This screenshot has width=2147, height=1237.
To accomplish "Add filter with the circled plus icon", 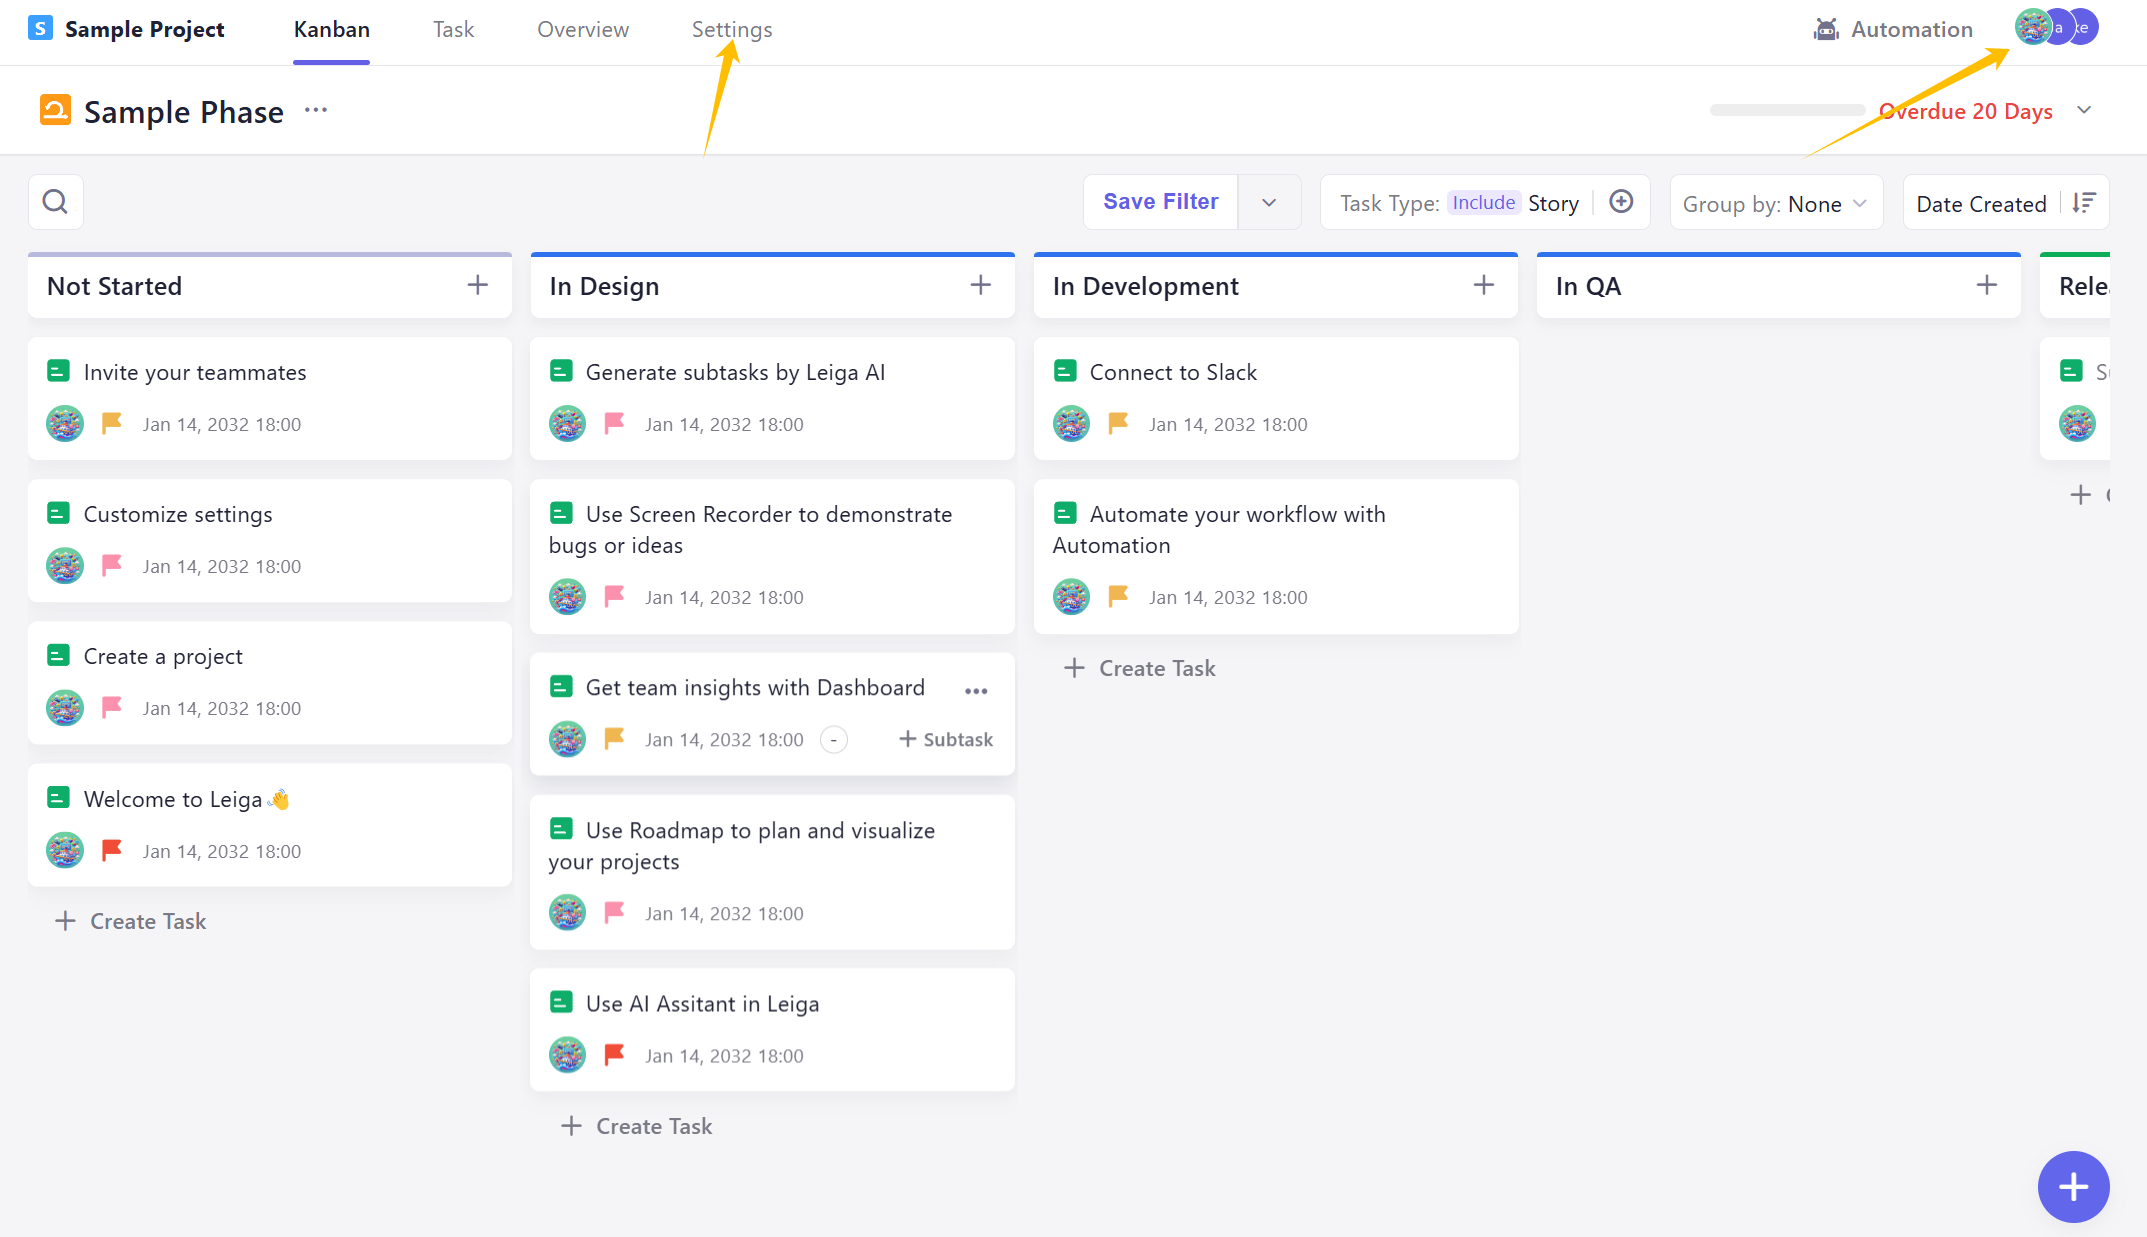I will point(1621,202).
